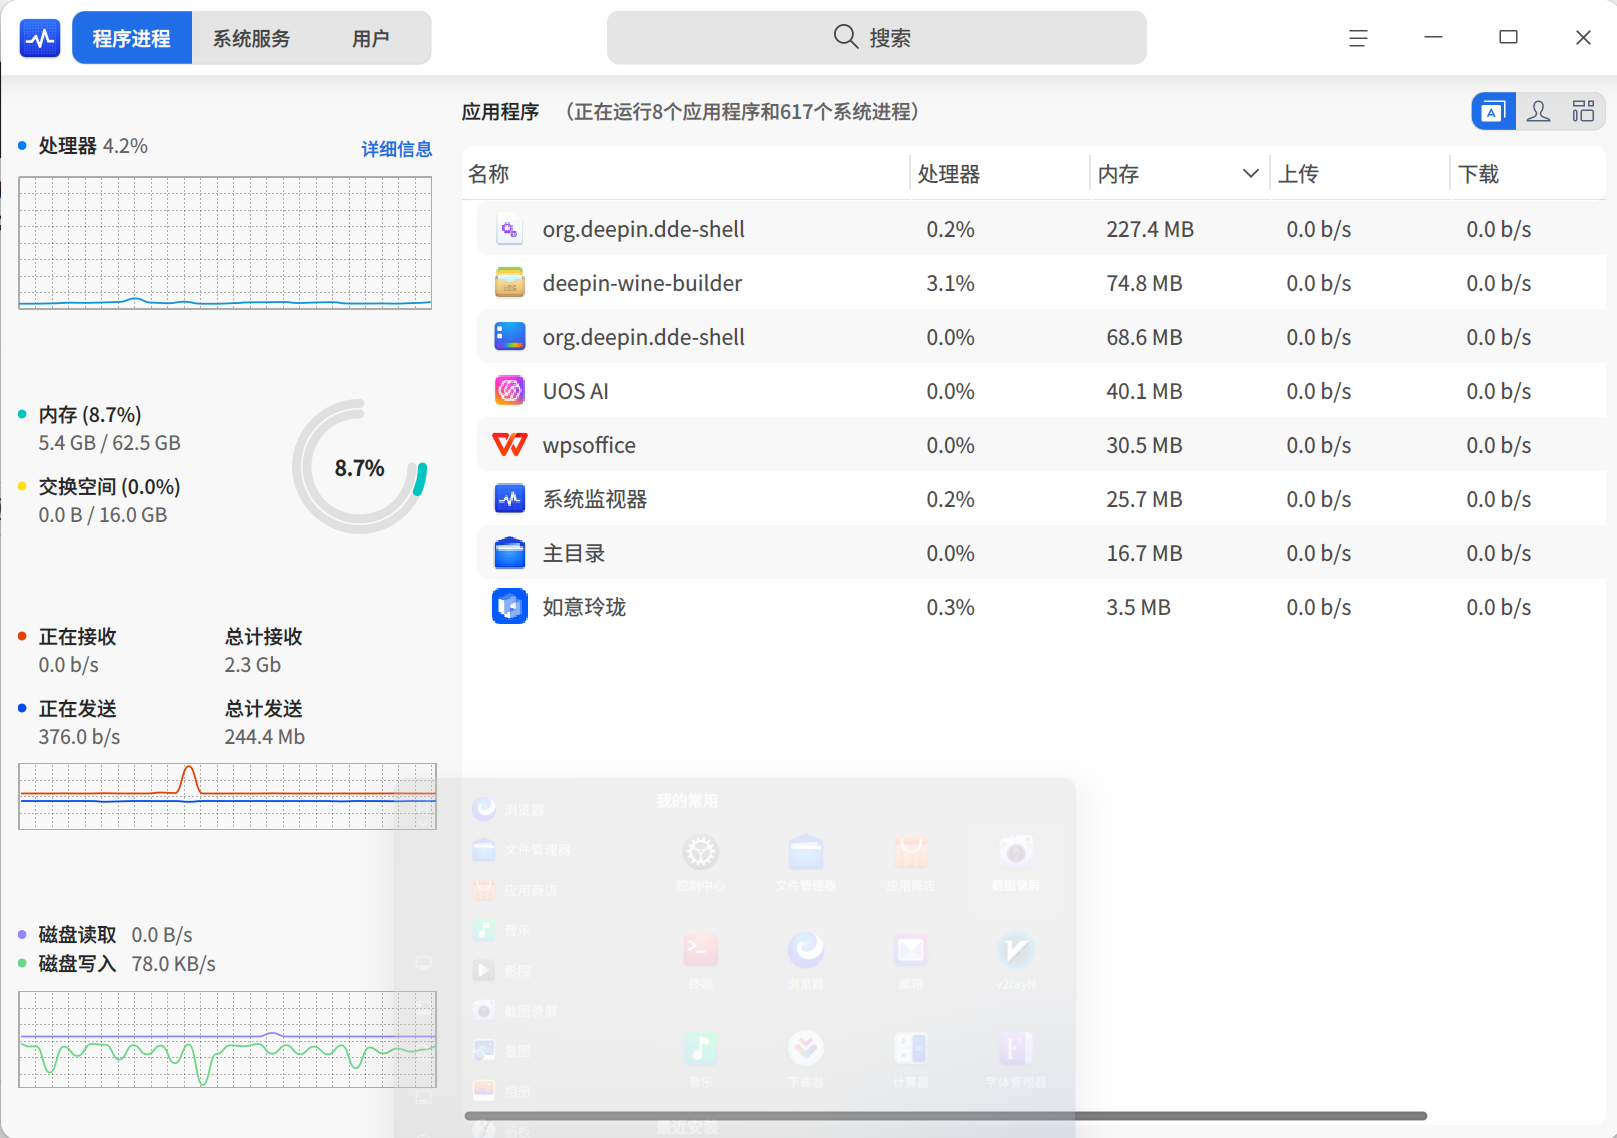
Task: Click the network traffic graph
Action: tap(227, 796)
